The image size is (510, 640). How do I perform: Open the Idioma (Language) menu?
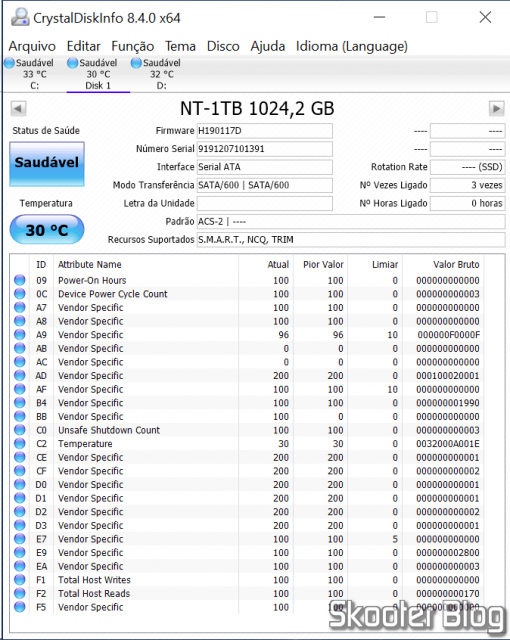coord(352,46)
